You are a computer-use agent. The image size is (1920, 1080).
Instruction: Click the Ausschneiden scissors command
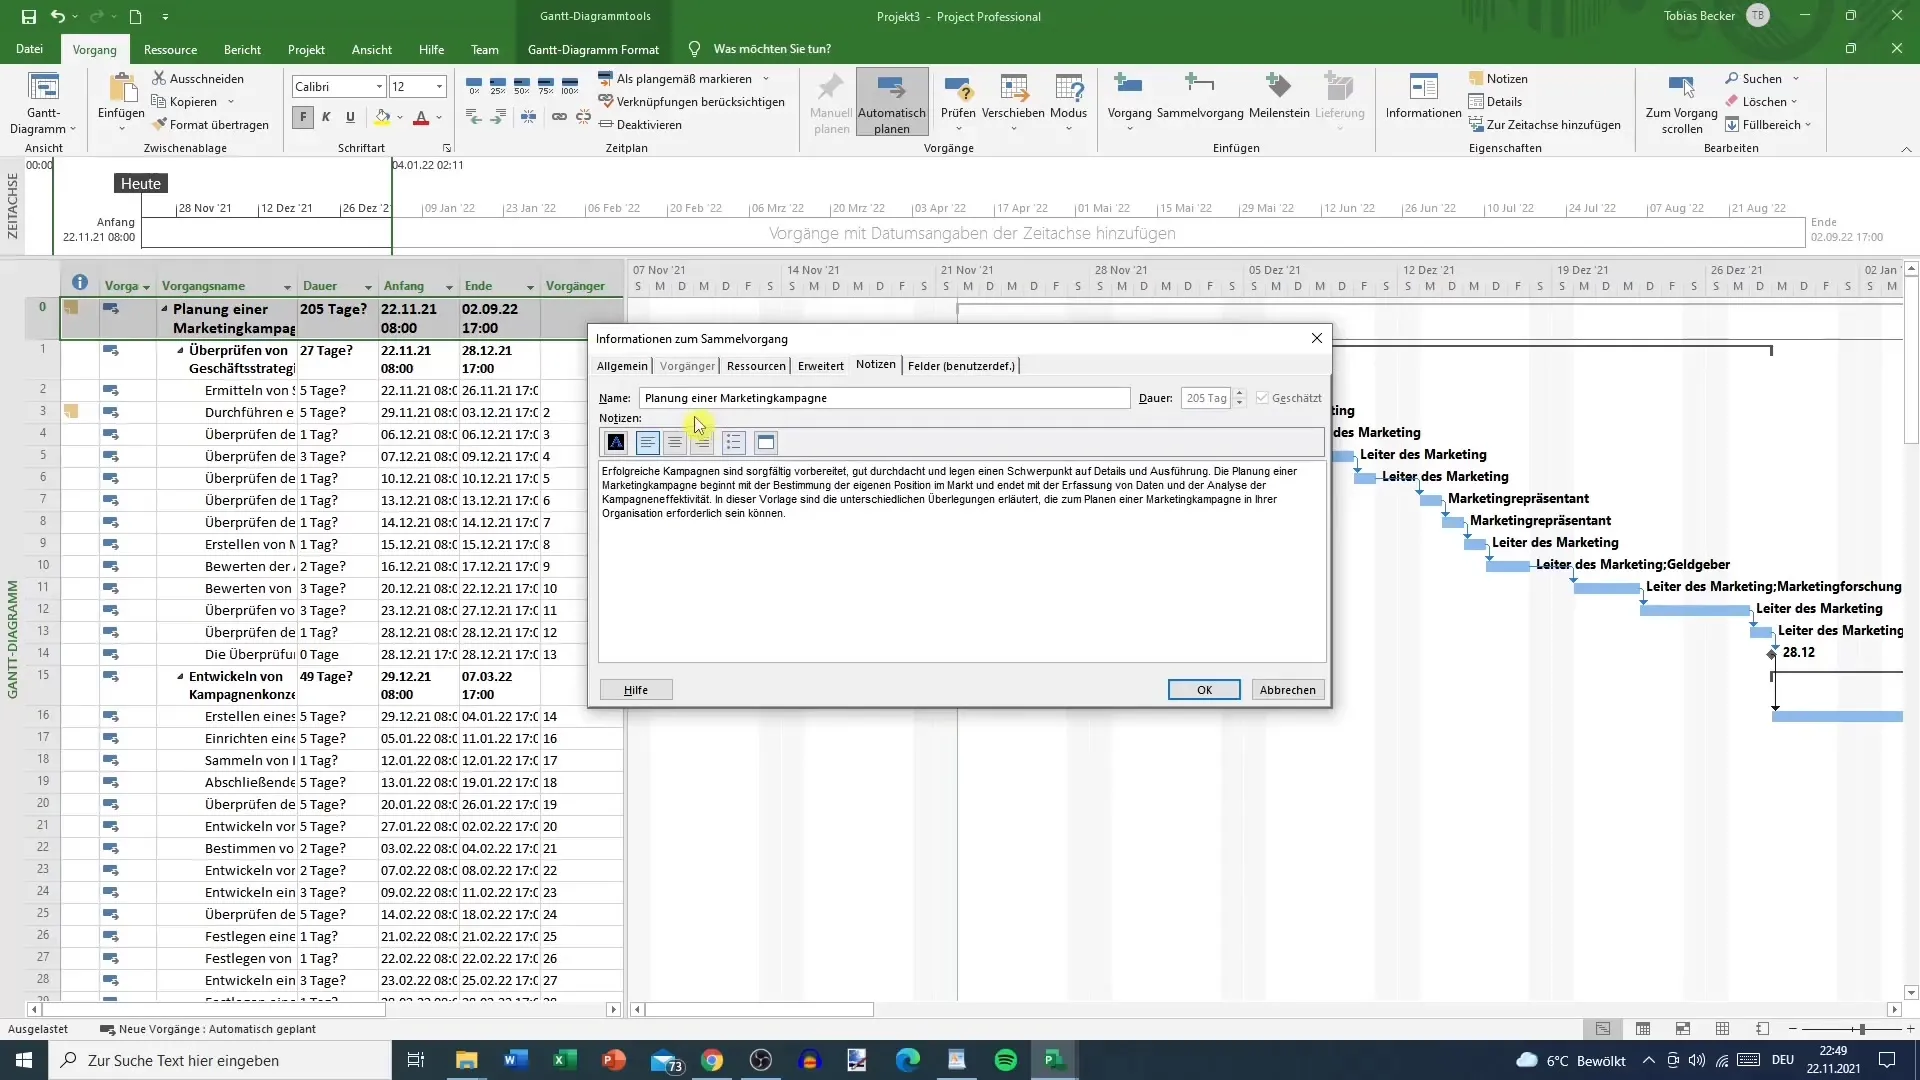coord(198,78)
